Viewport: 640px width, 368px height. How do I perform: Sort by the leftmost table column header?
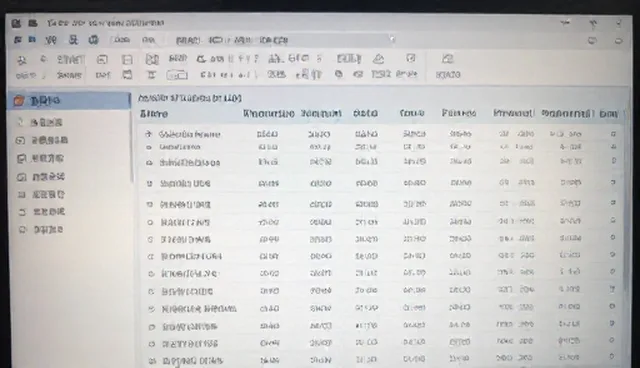pyautogui.click(x=154, y=114)
